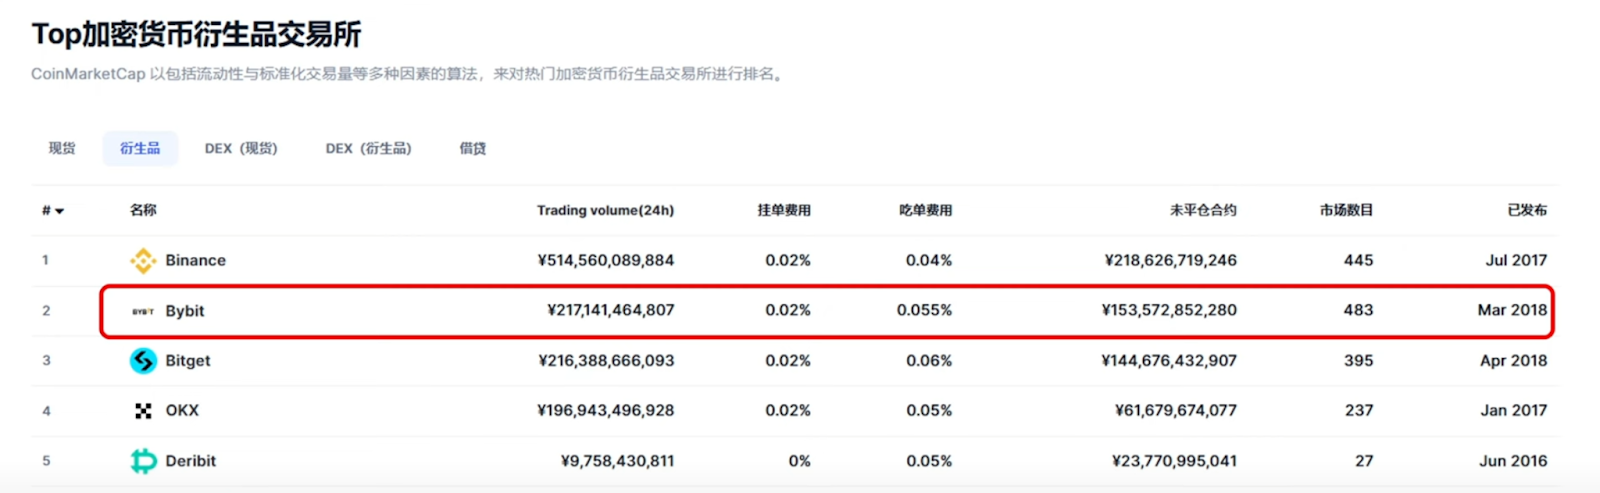
Task: Open the DEX (衍生品) tab
Action: (x=368, y=148)
